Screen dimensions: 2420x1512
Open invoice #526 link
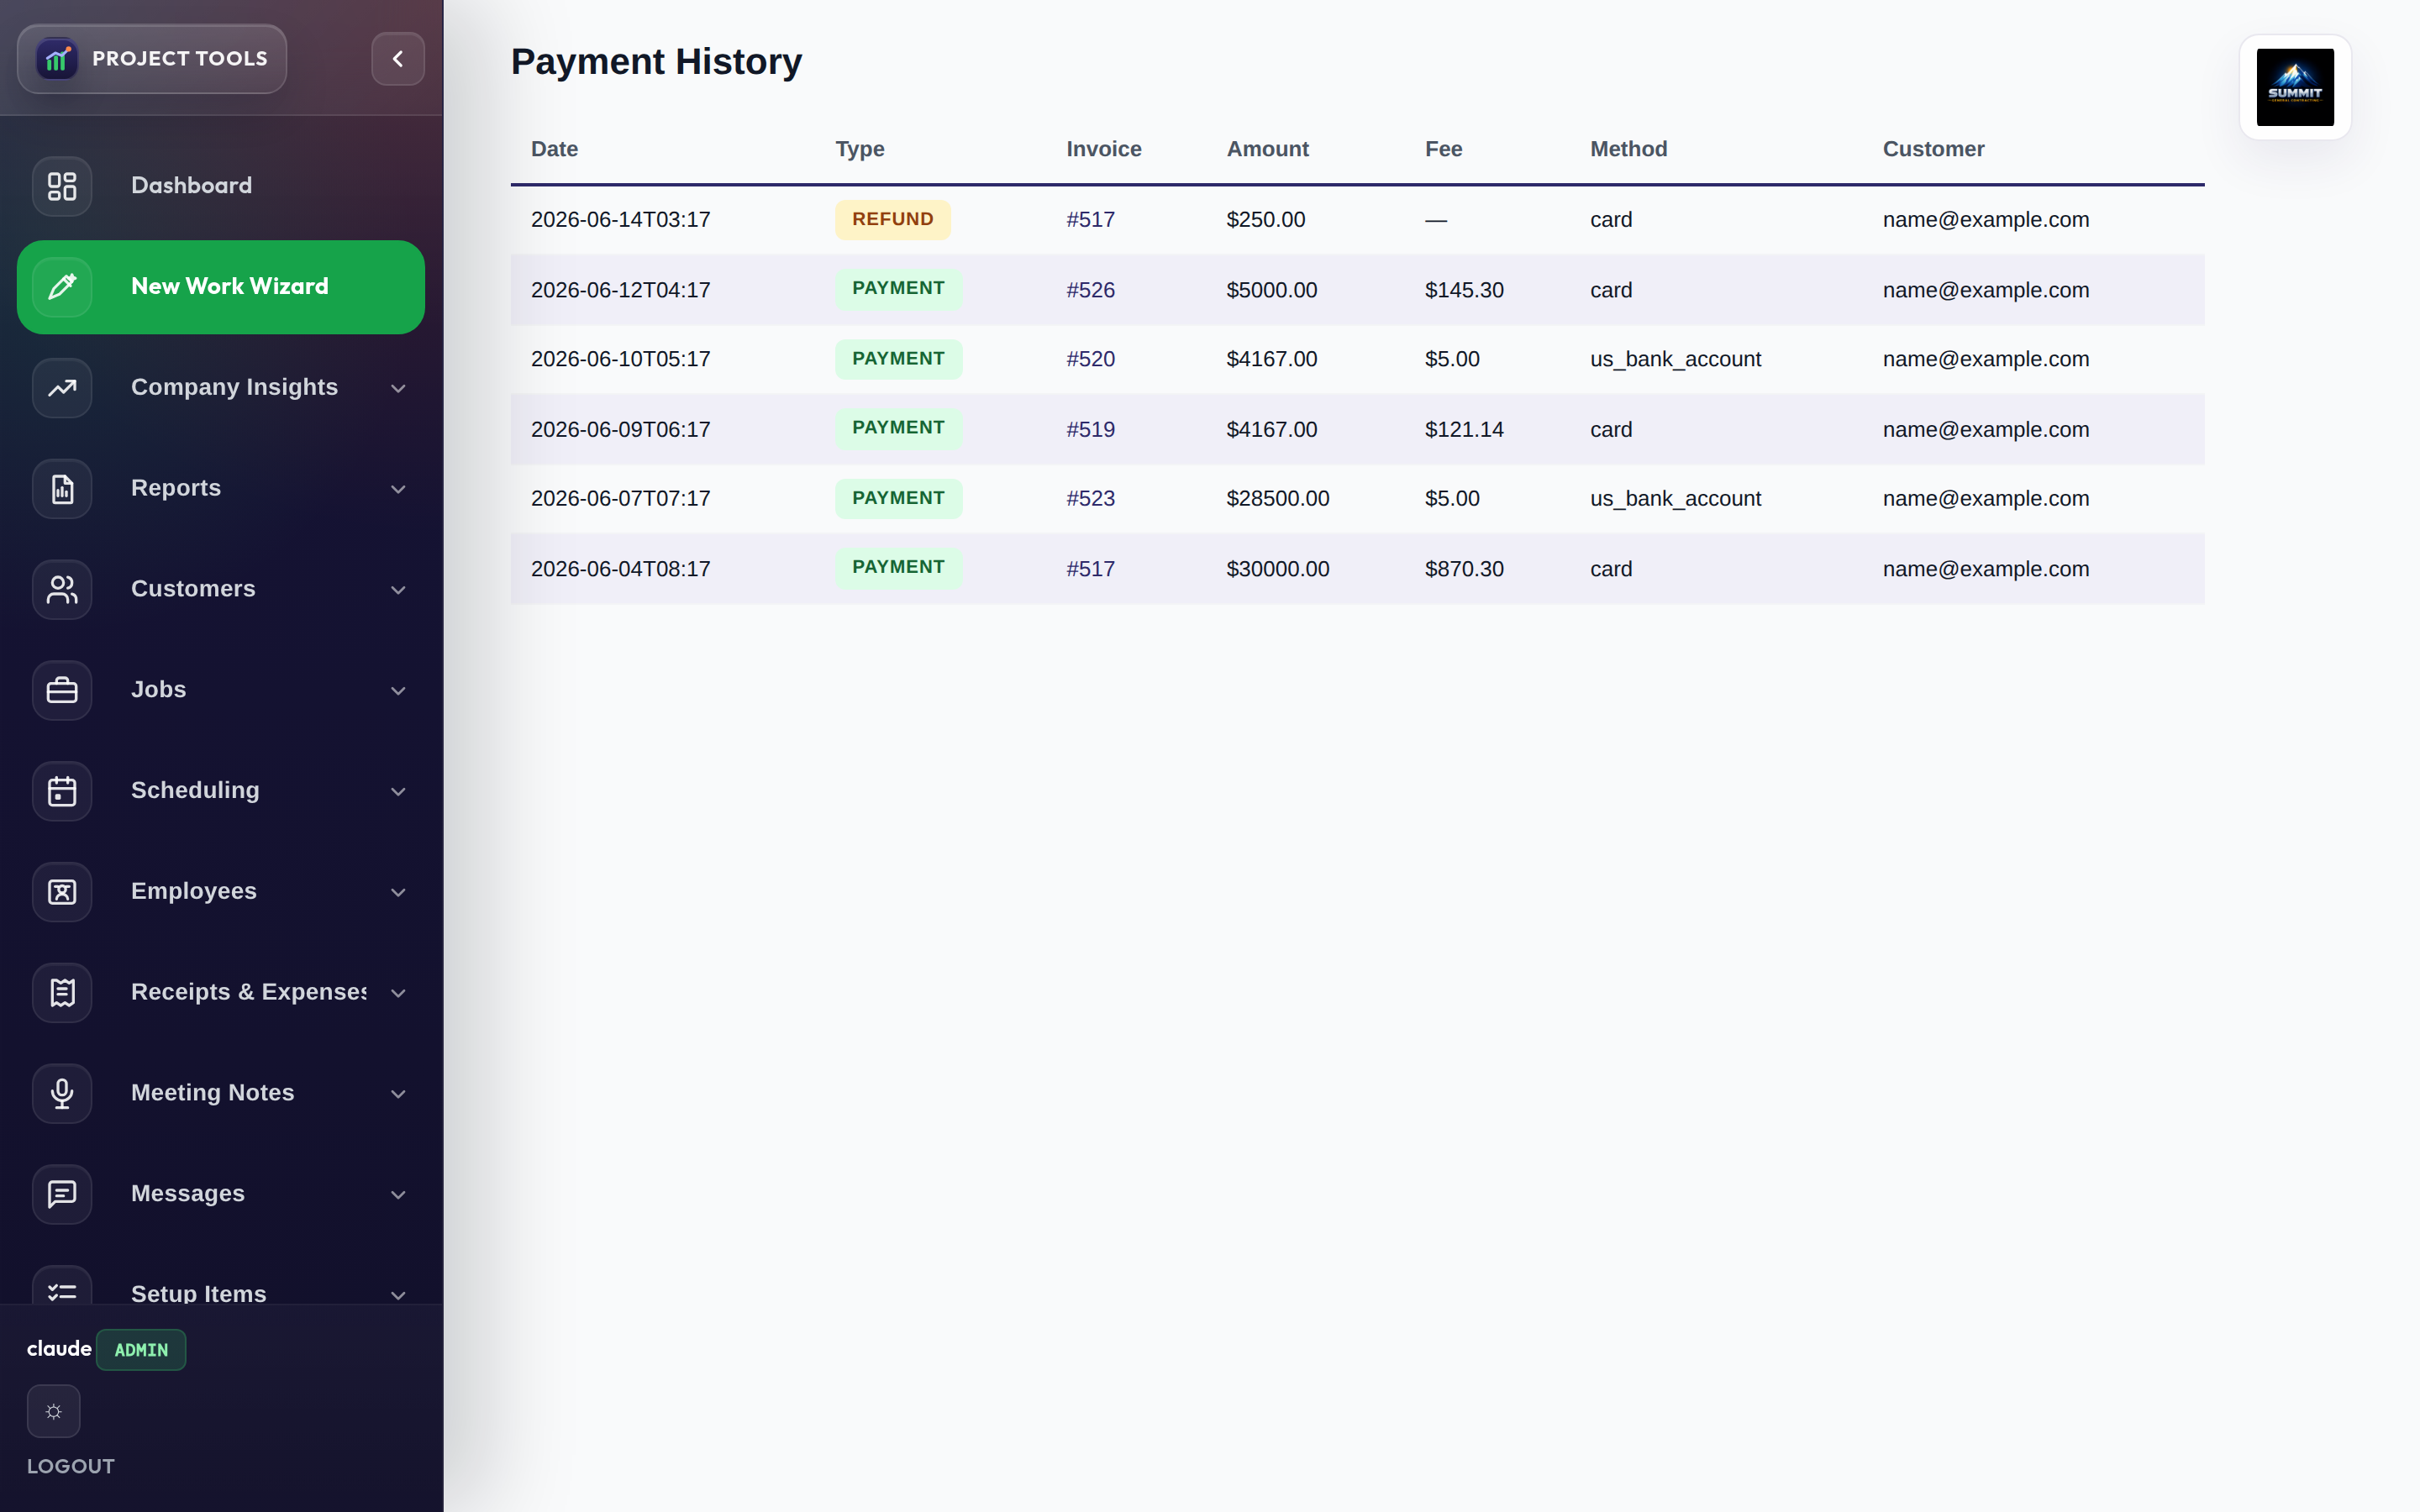[1090, 290]
